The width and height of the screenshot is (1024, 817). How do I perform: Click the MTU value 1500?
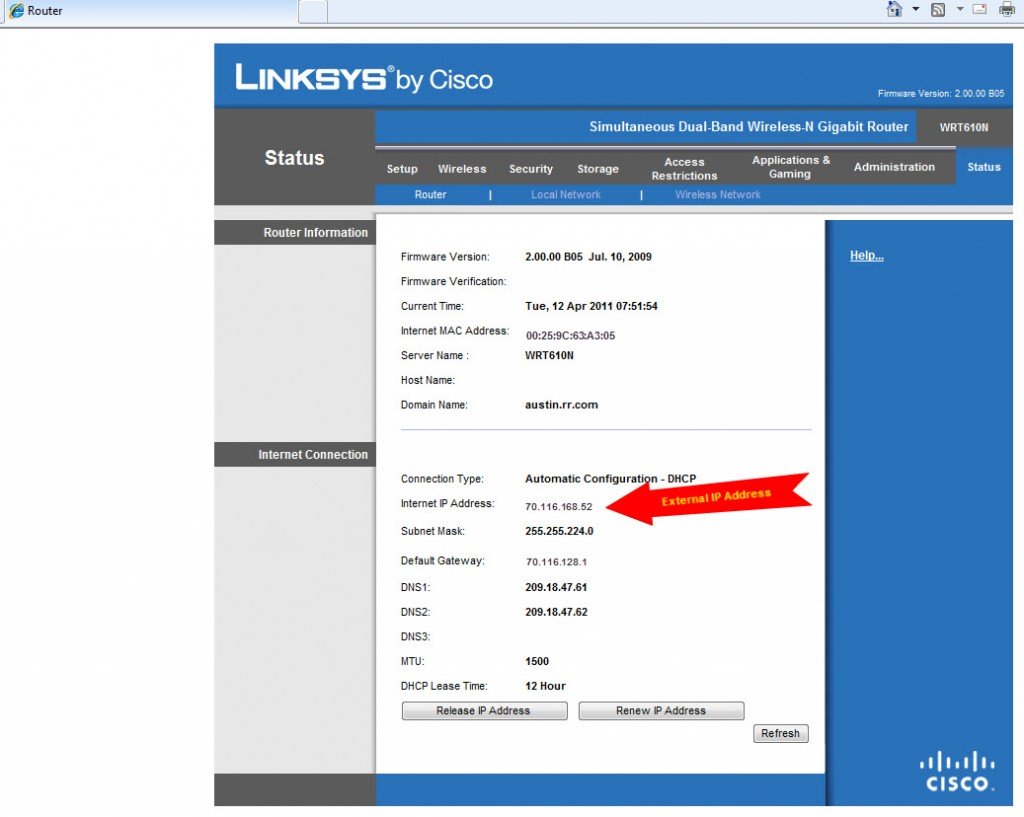[x=537, y=662]
